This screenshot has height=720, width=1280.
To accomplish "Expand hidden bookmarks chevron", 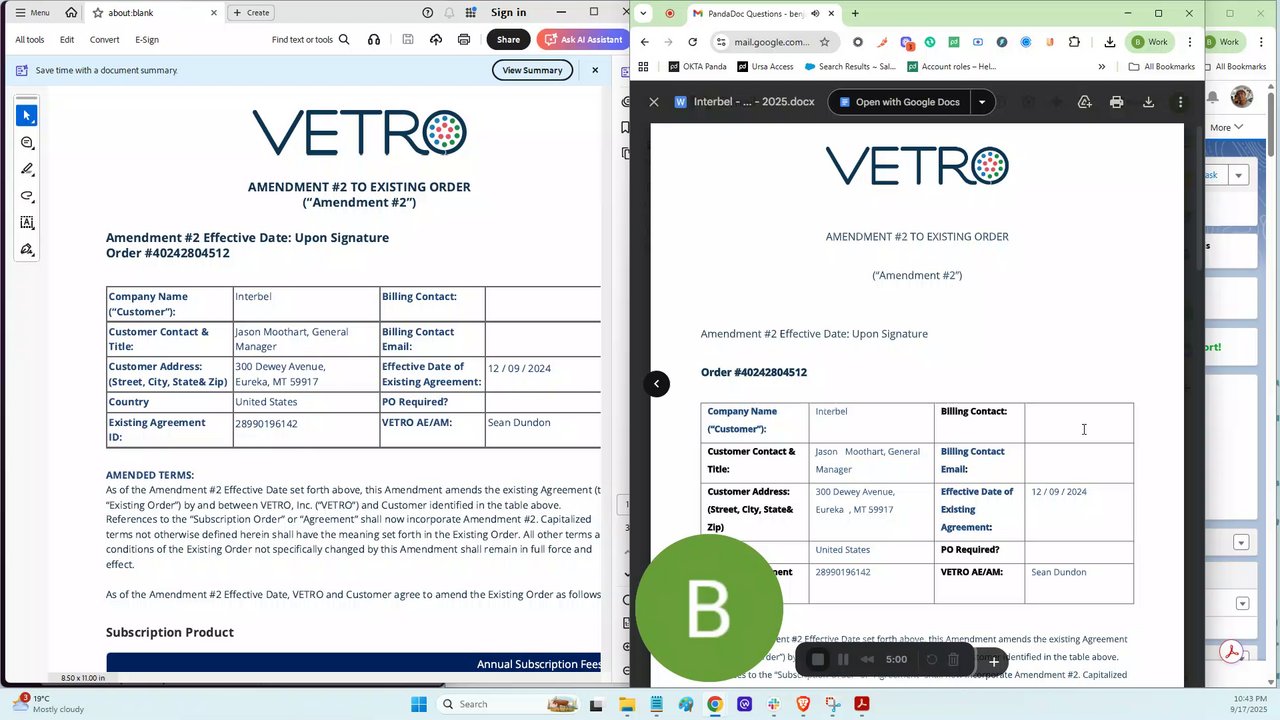I will (x=1102, y=67).
